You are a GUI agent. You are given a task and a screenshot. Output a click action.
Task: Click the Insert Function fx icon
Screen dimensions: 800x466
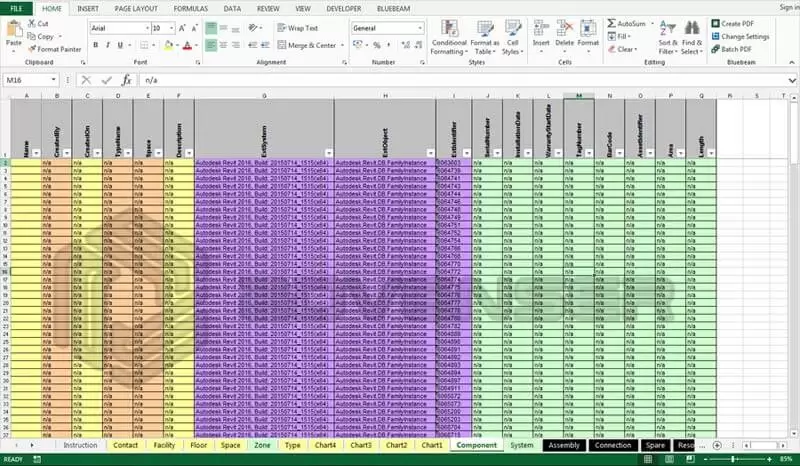click(x=127, y=80)
